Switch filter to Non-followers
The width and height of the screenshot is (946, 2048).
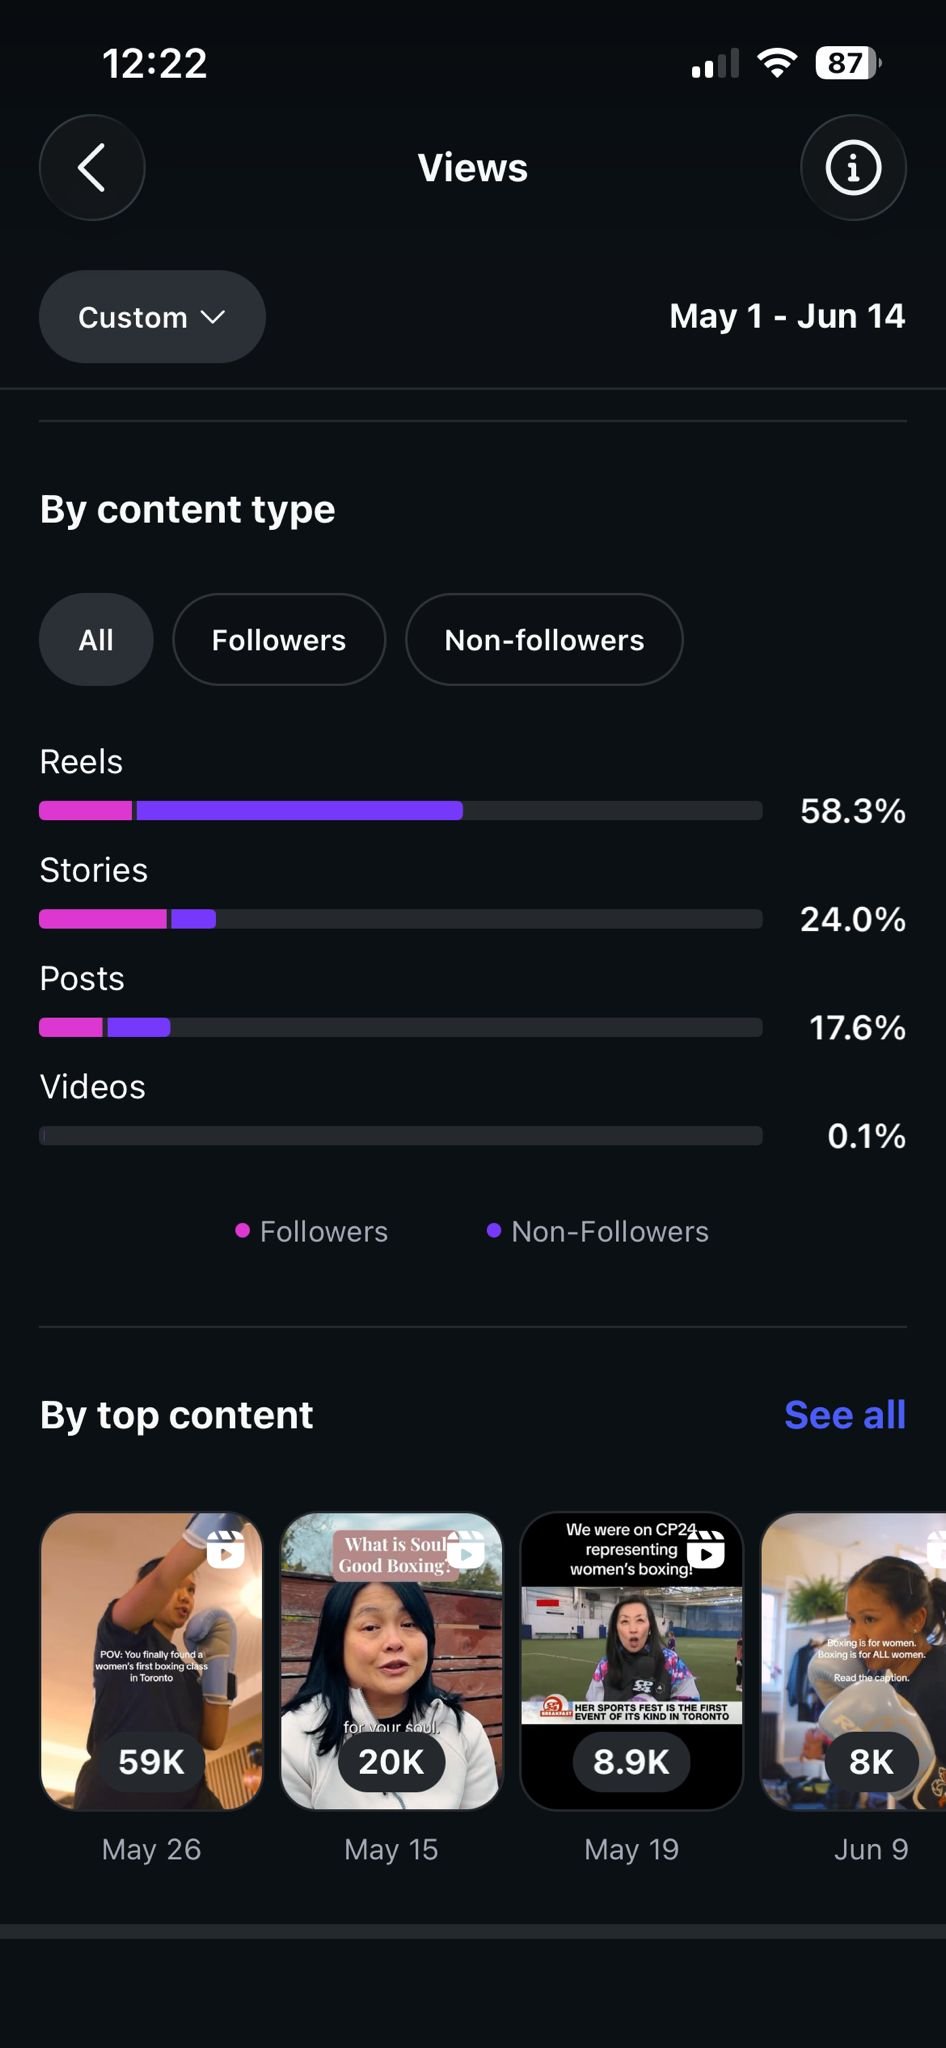(544, 639)
